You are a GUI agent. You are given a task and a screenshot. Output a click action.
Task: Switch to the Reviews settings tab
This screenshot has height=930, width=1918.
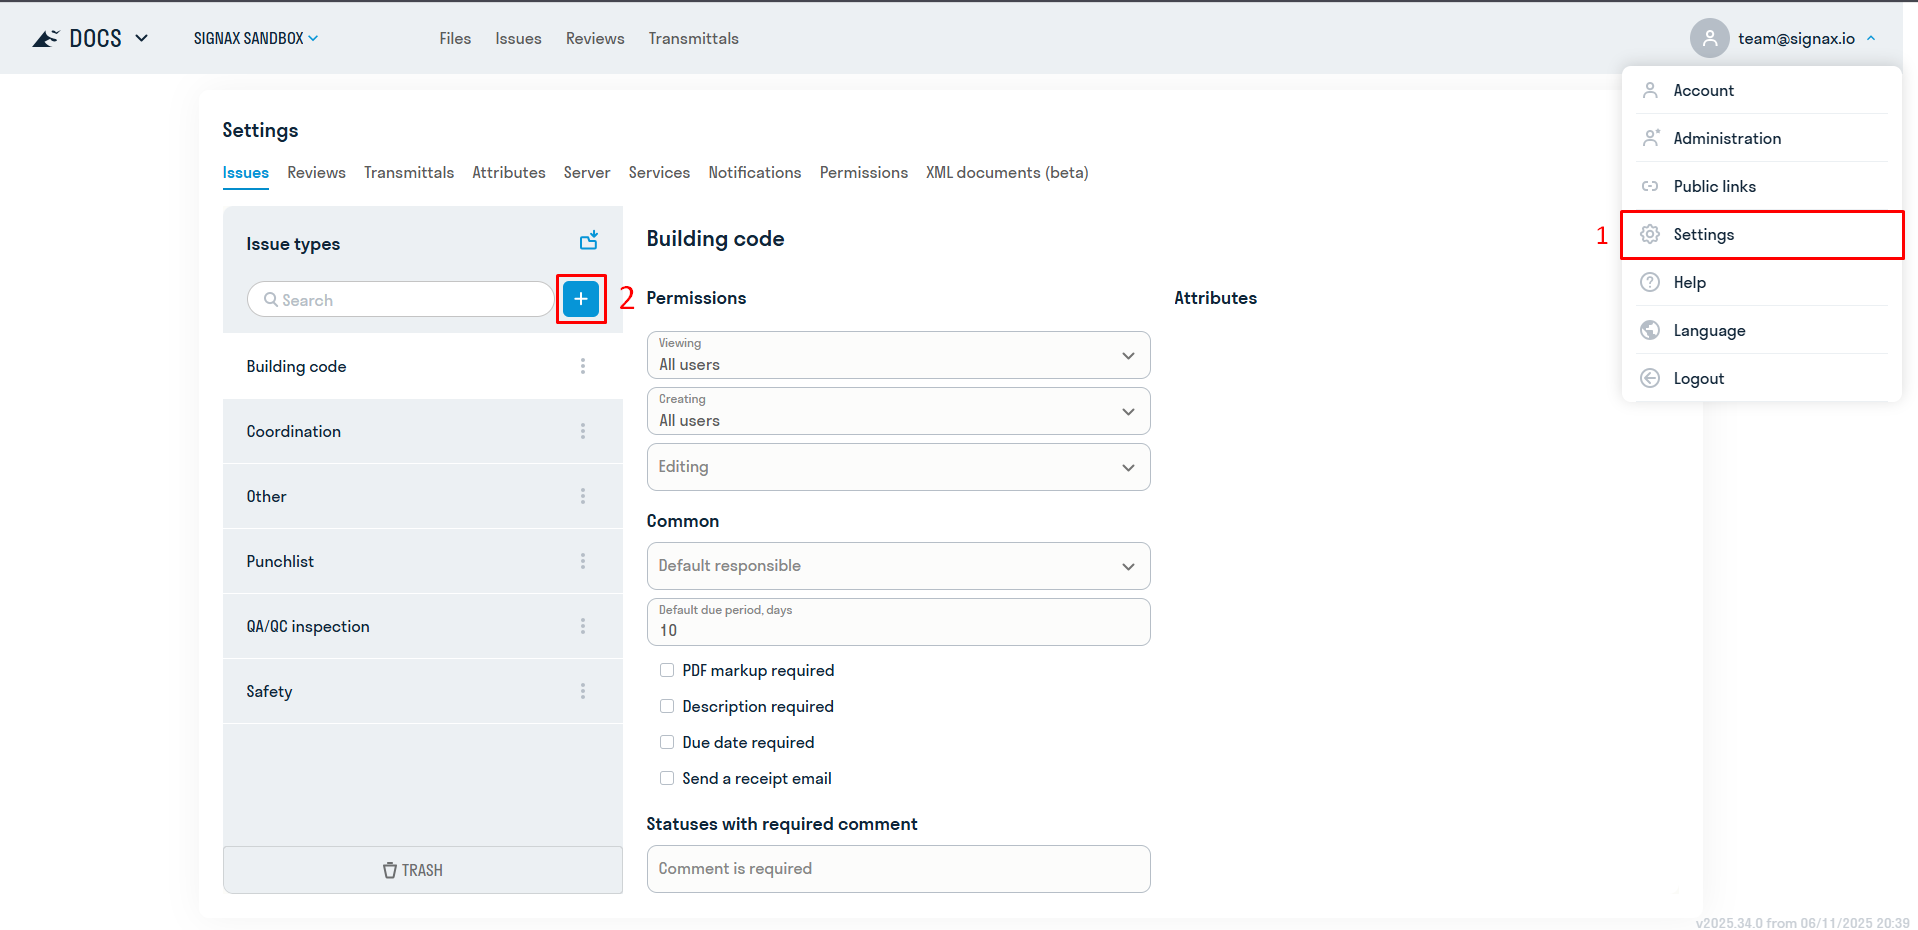316,172
